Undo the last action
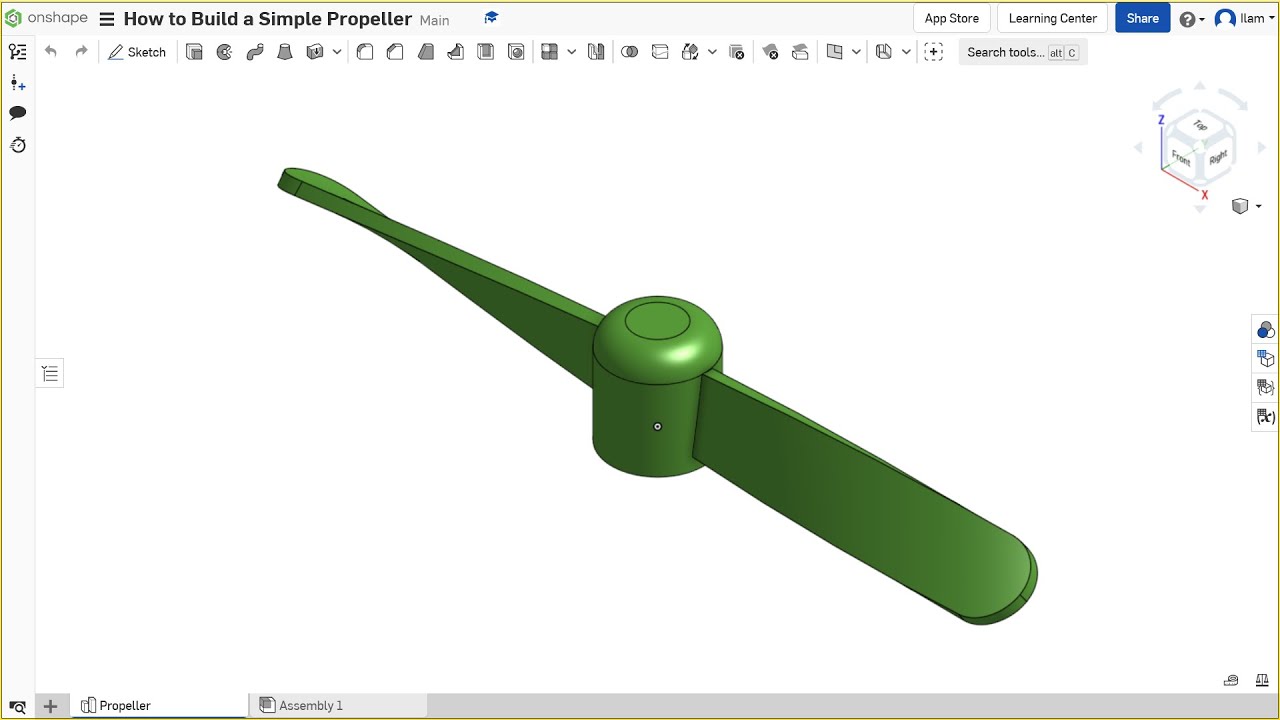The width and height of the screenshot is (1280, 720). [x=51, y=52]
